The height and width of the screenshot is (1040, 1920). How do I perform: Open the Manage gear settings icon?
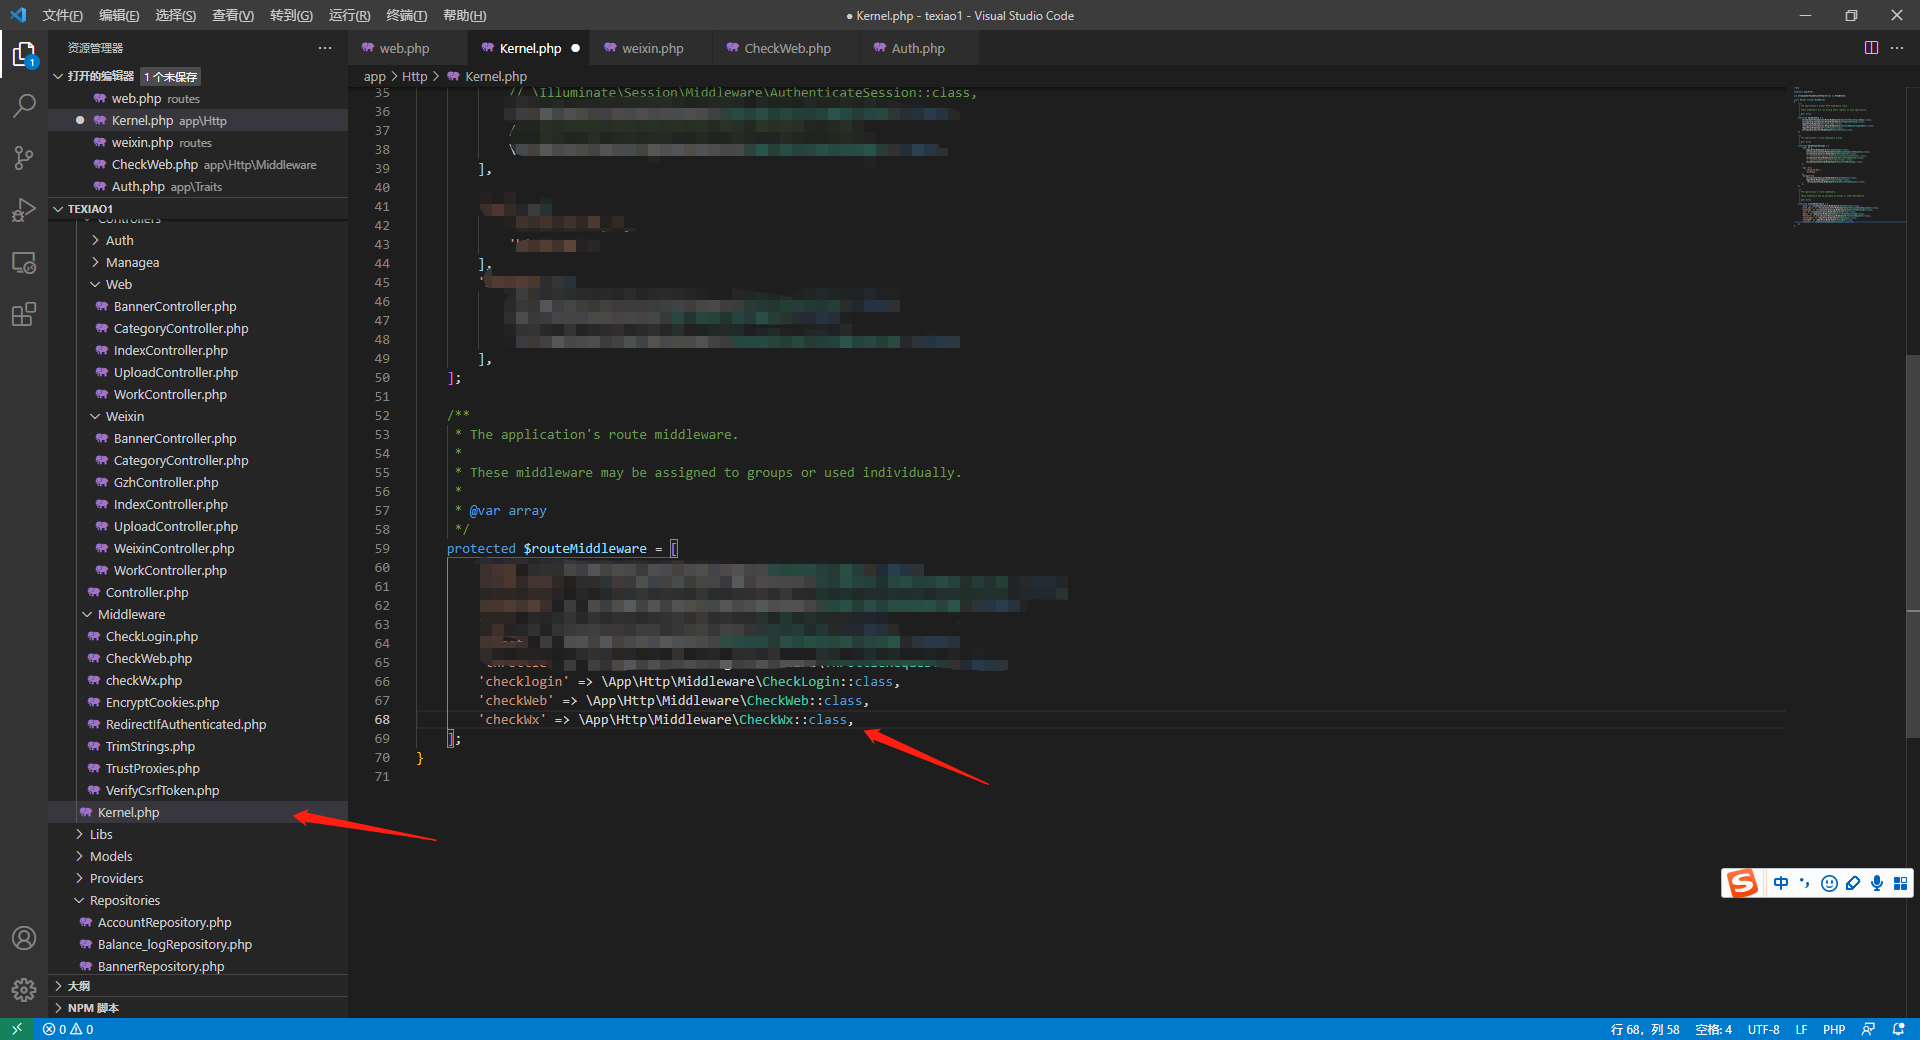[24, 990]
